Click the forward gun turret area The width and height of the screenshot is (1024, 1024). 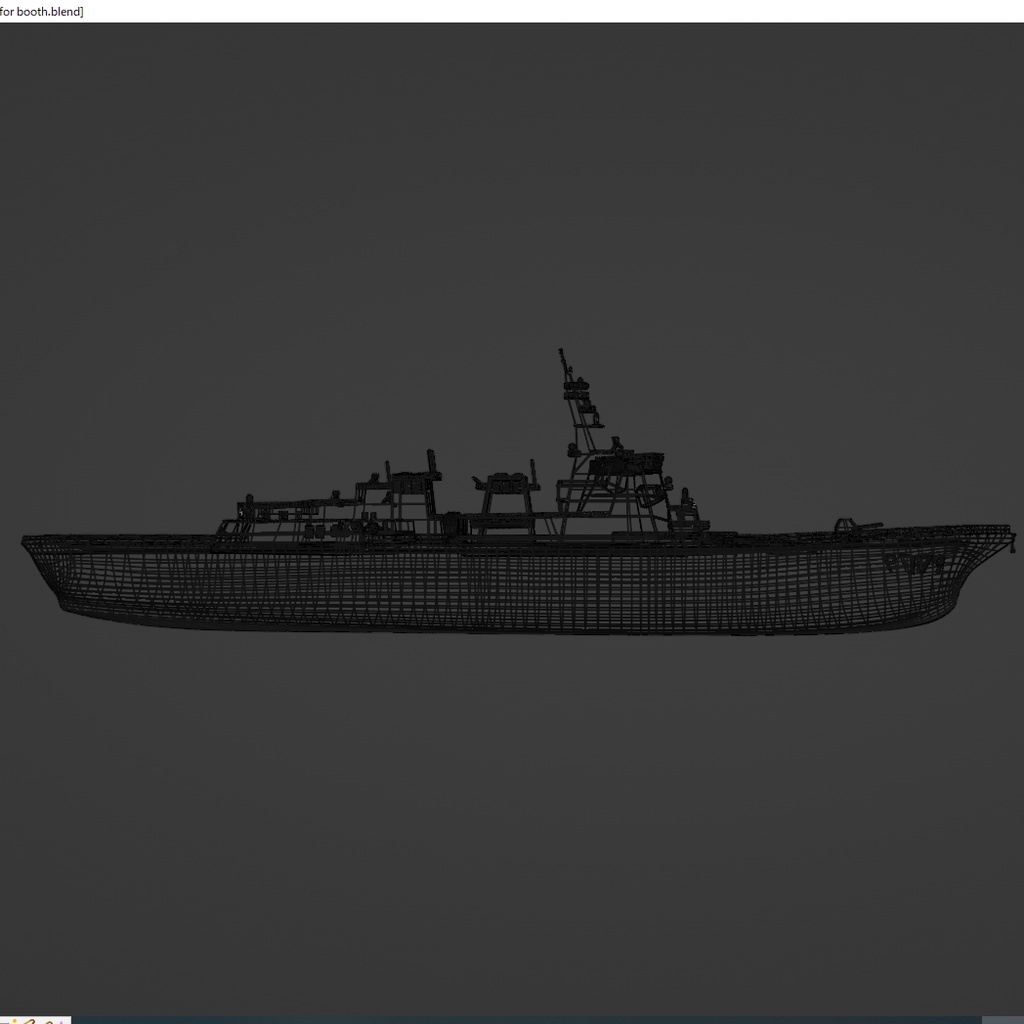(x=850, y=525)
